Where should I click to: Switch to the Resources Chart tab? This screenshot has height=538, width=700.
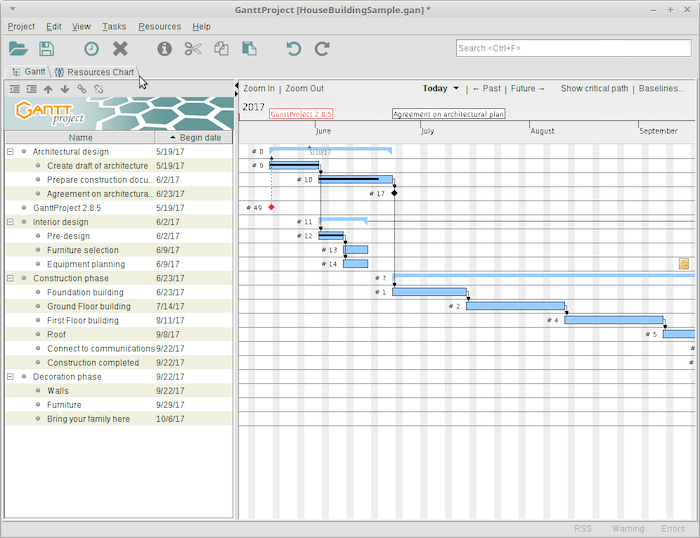coord(94,72)
